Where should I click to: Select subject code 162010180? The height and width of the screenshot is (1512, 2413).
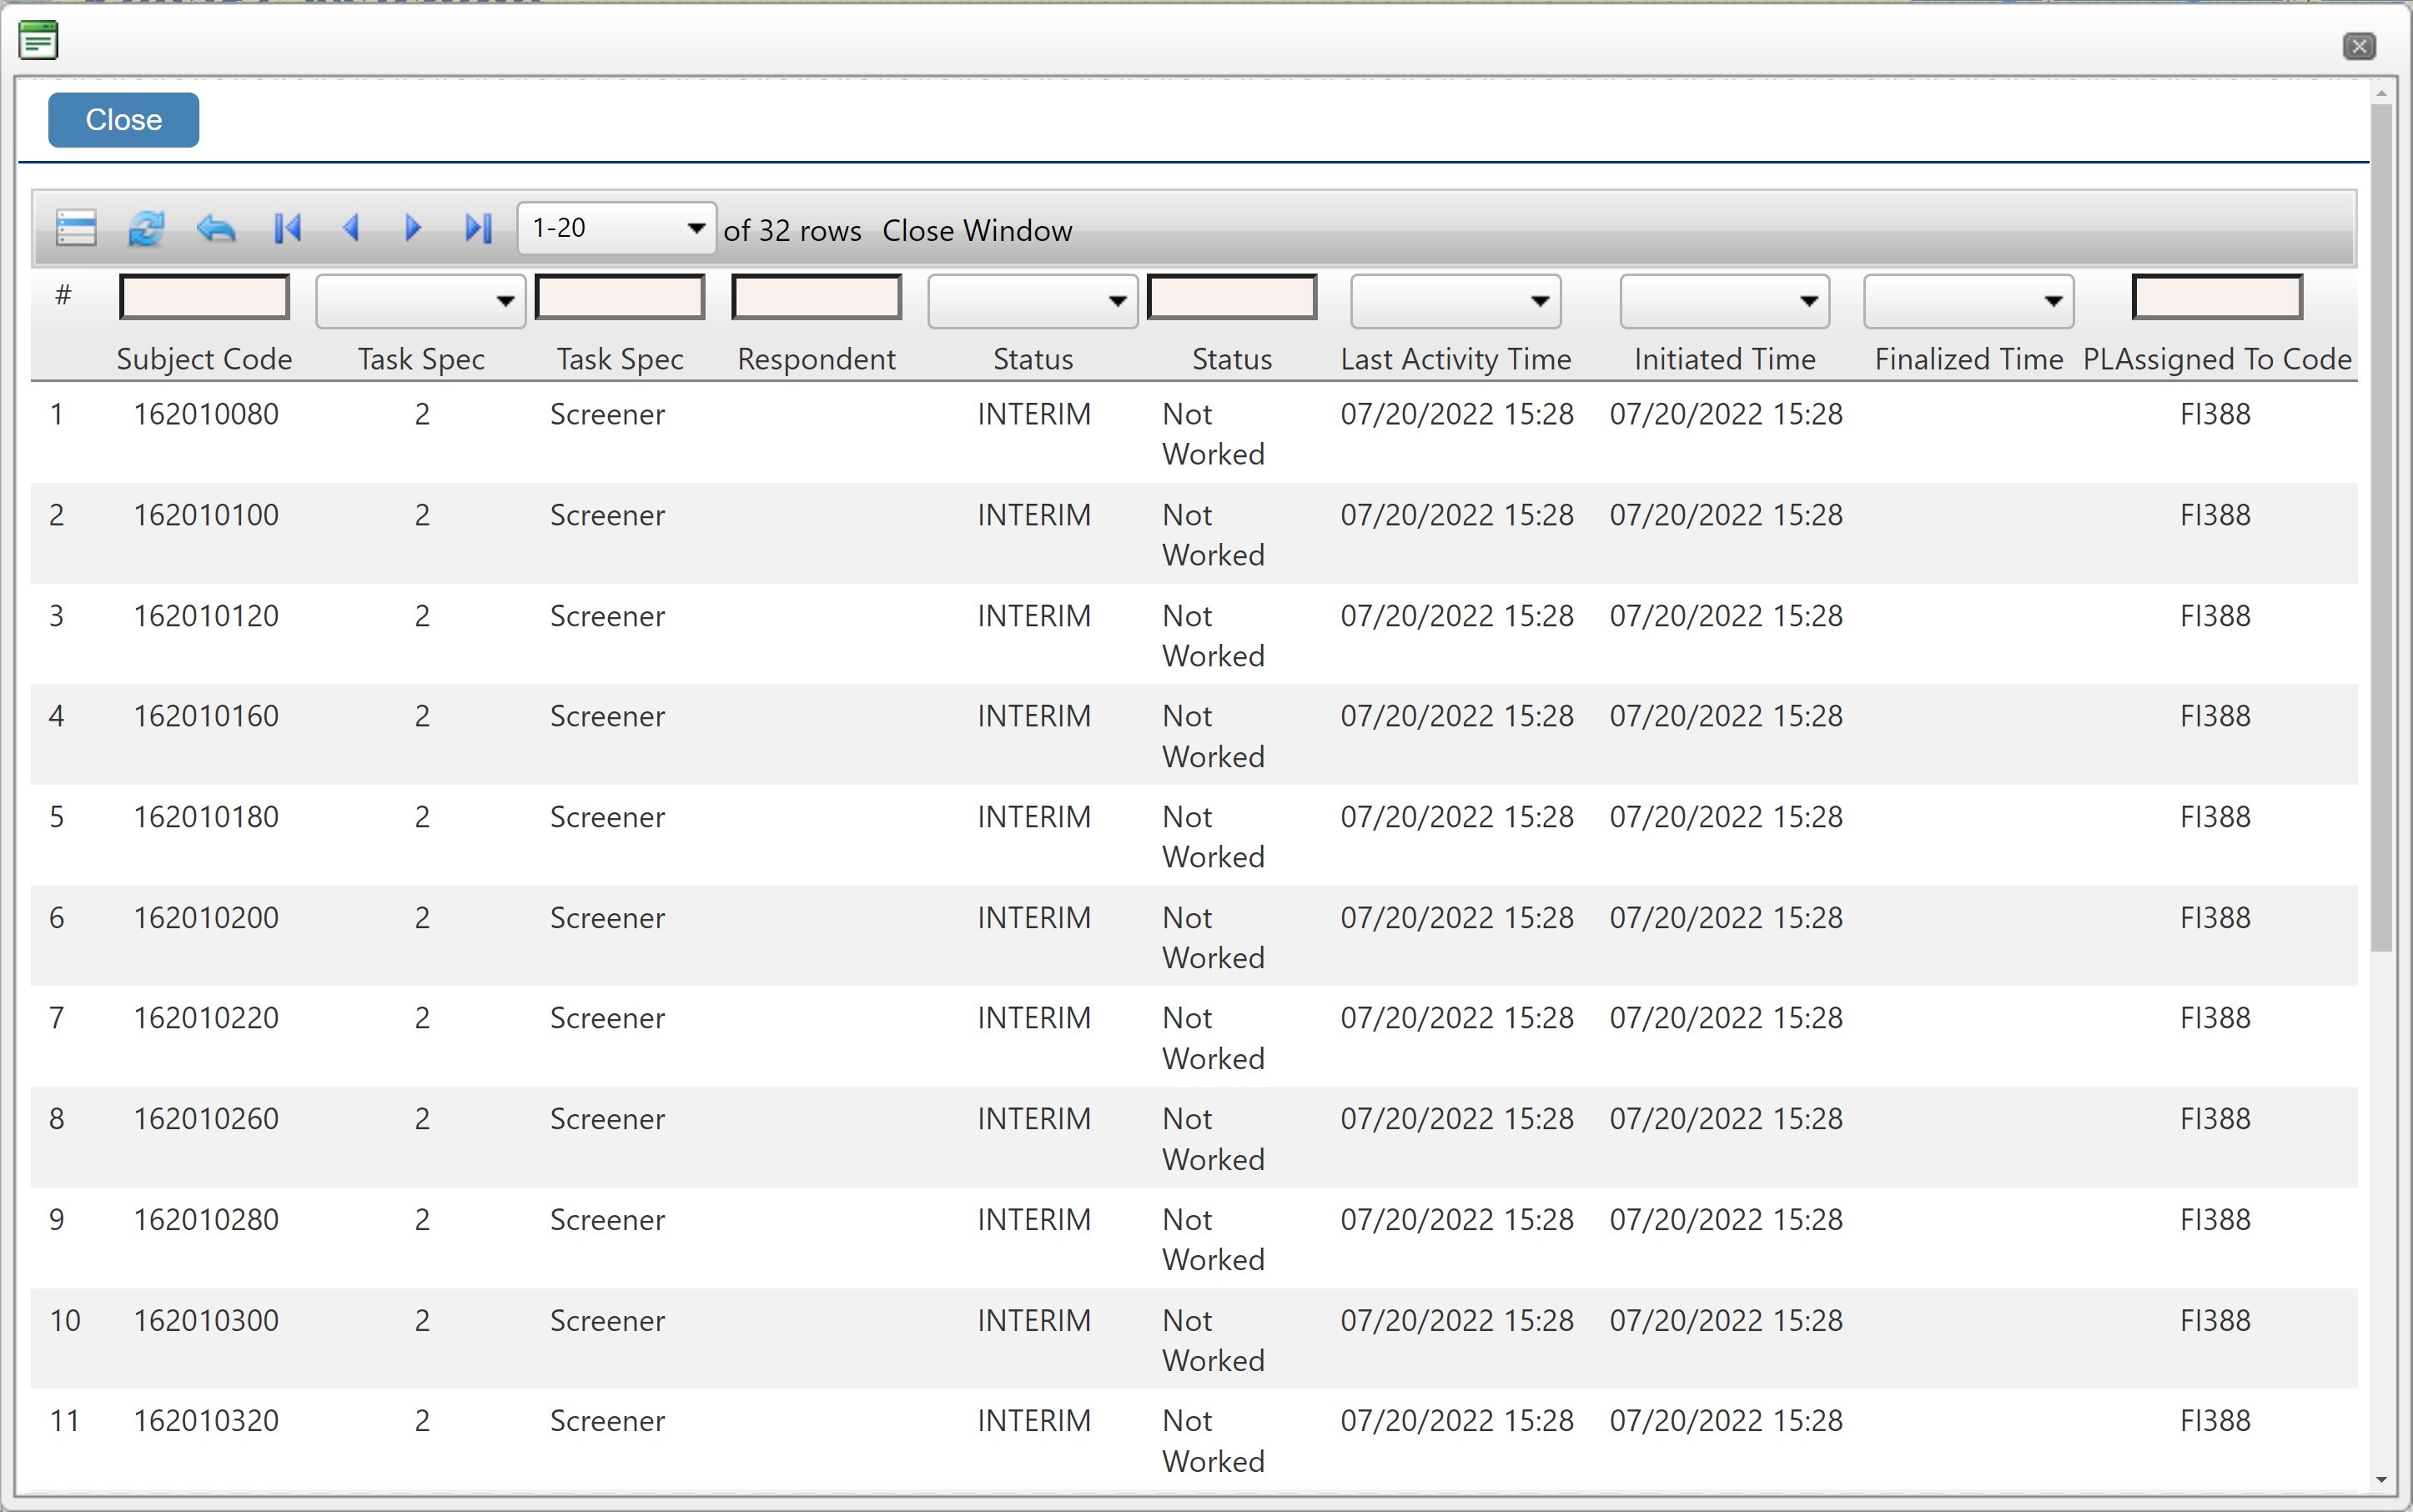pyautogui.click(x=206, y=817)
